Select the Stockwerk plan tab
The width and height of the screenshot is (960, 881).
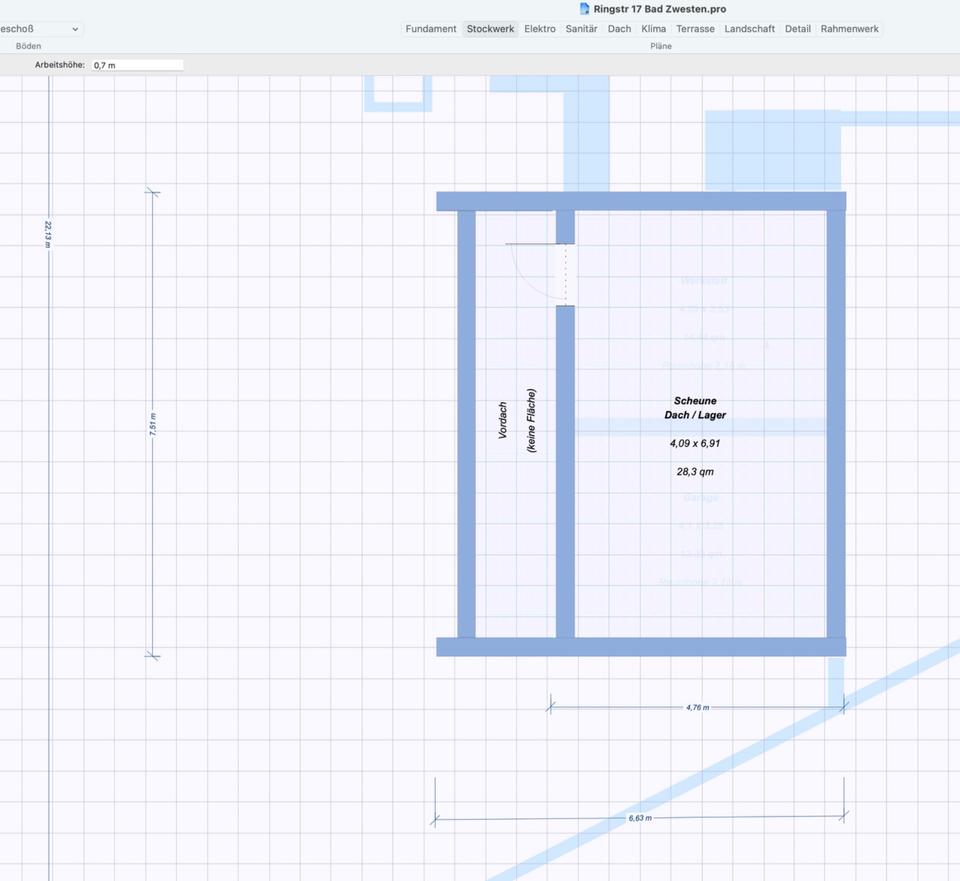(490, 29)
